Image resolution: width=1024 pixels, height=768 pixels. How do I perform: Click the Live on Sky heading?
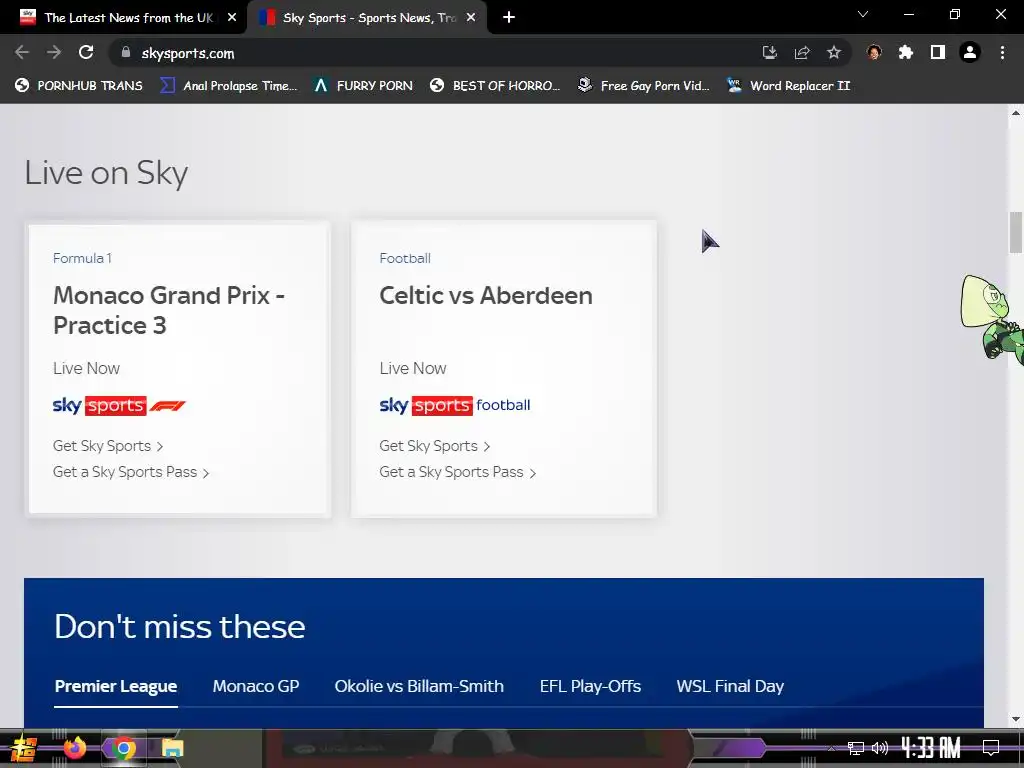pos(106,173)
